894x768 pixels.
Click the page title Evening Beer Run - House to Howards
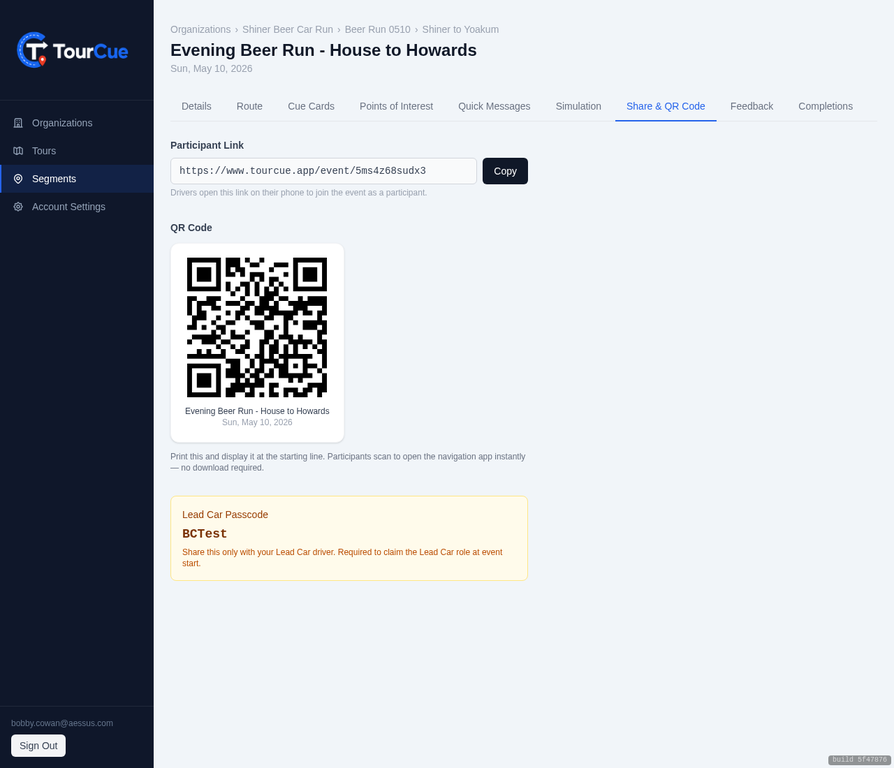pos(323,50)
